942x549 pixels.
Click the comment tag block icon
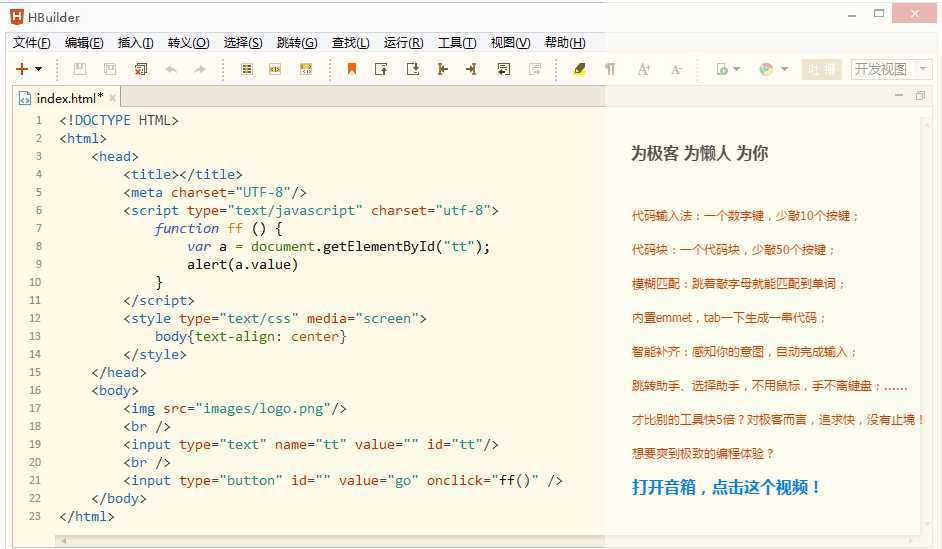coord(306,69)
